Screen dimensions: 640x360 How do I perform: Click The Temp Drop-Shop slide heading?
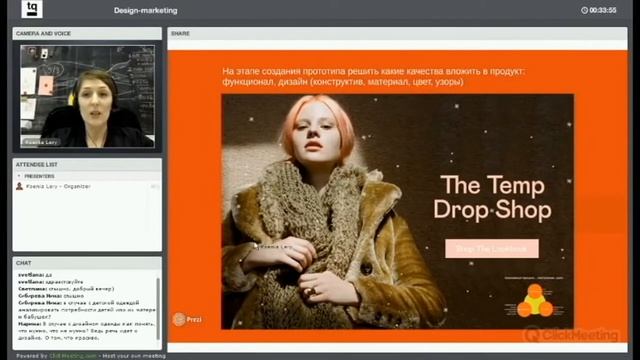coord(493,198)
